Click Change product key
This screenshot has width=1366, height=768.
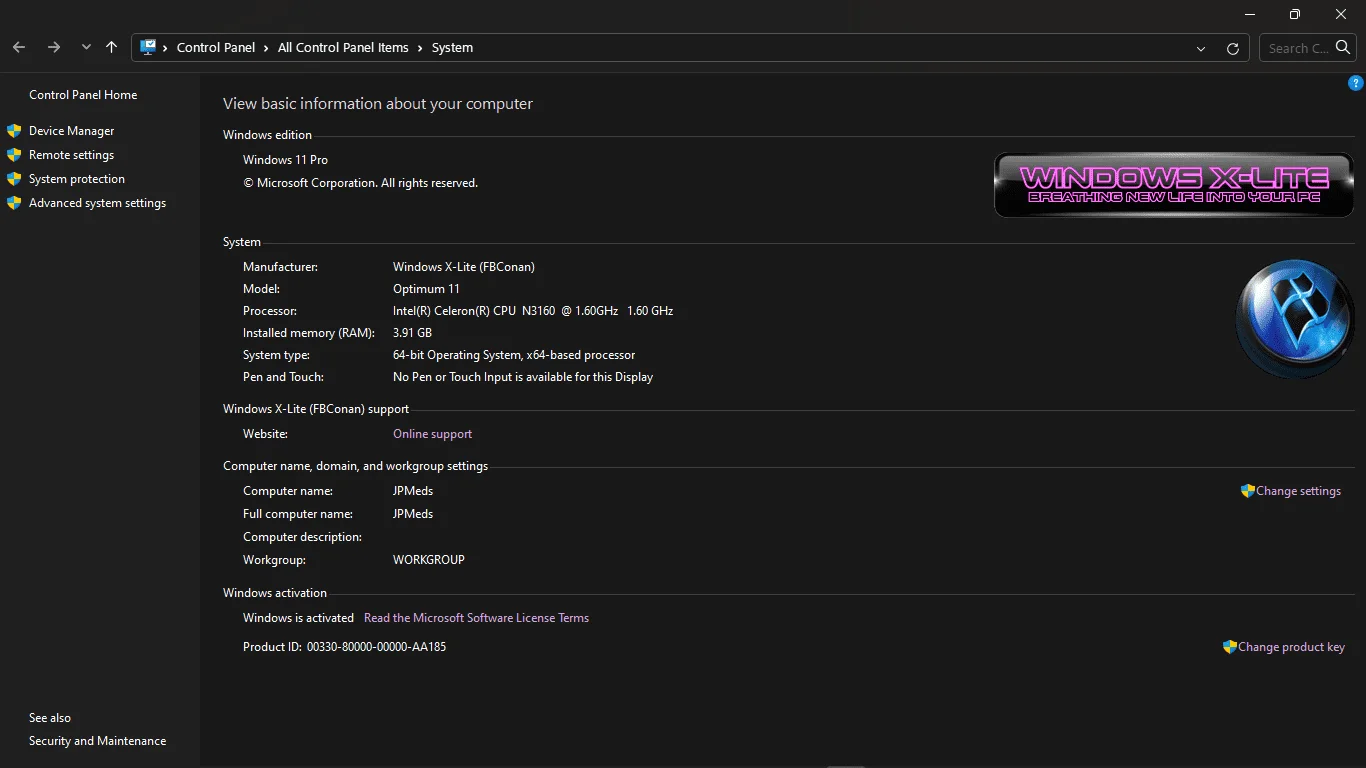coord(1291,647)
